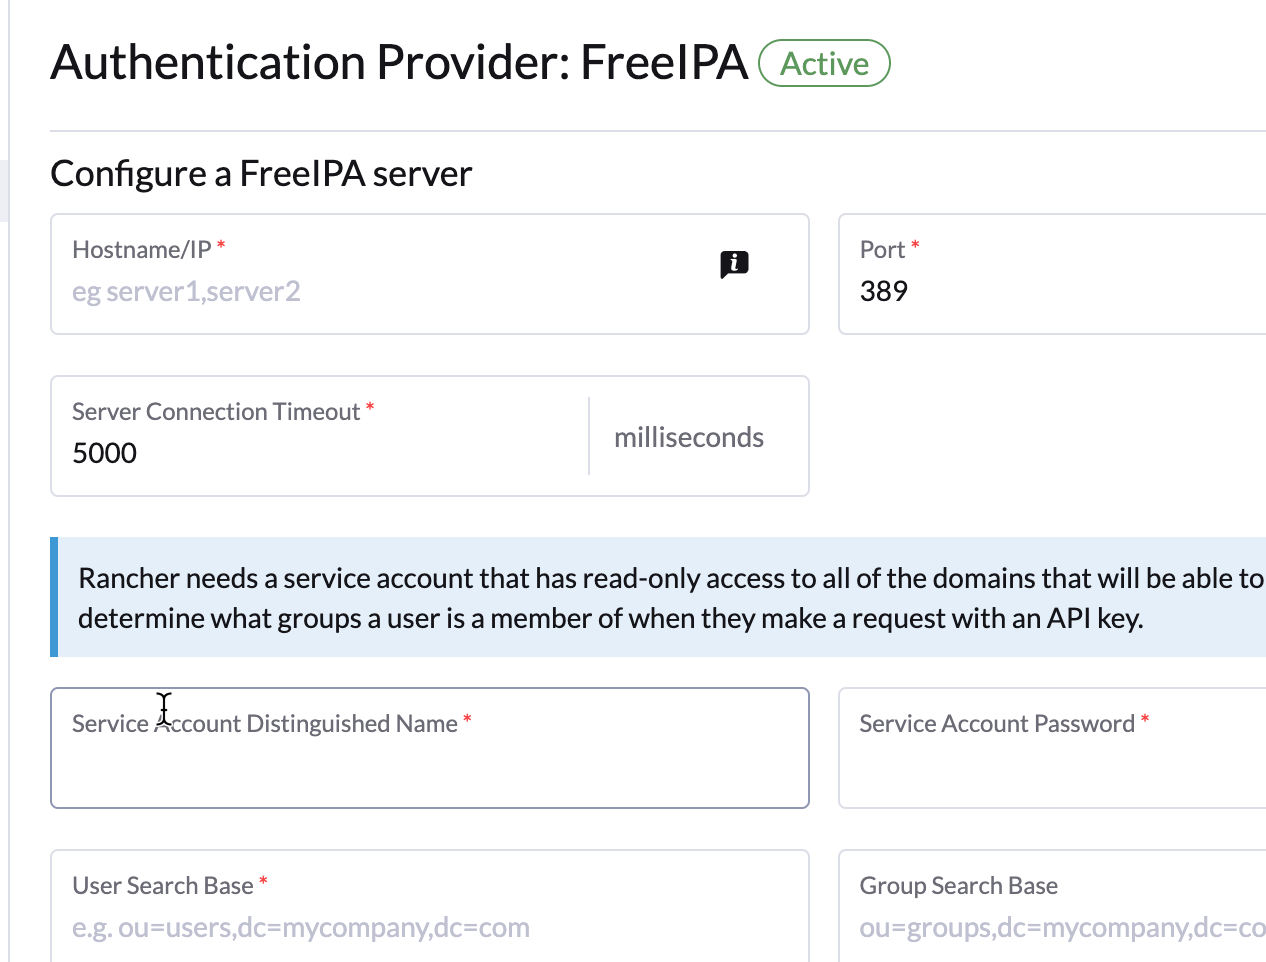The image size is (1266, 962).
Task: Open the Hostname/IP info tooltip
Action: click(x=735, y=265)
